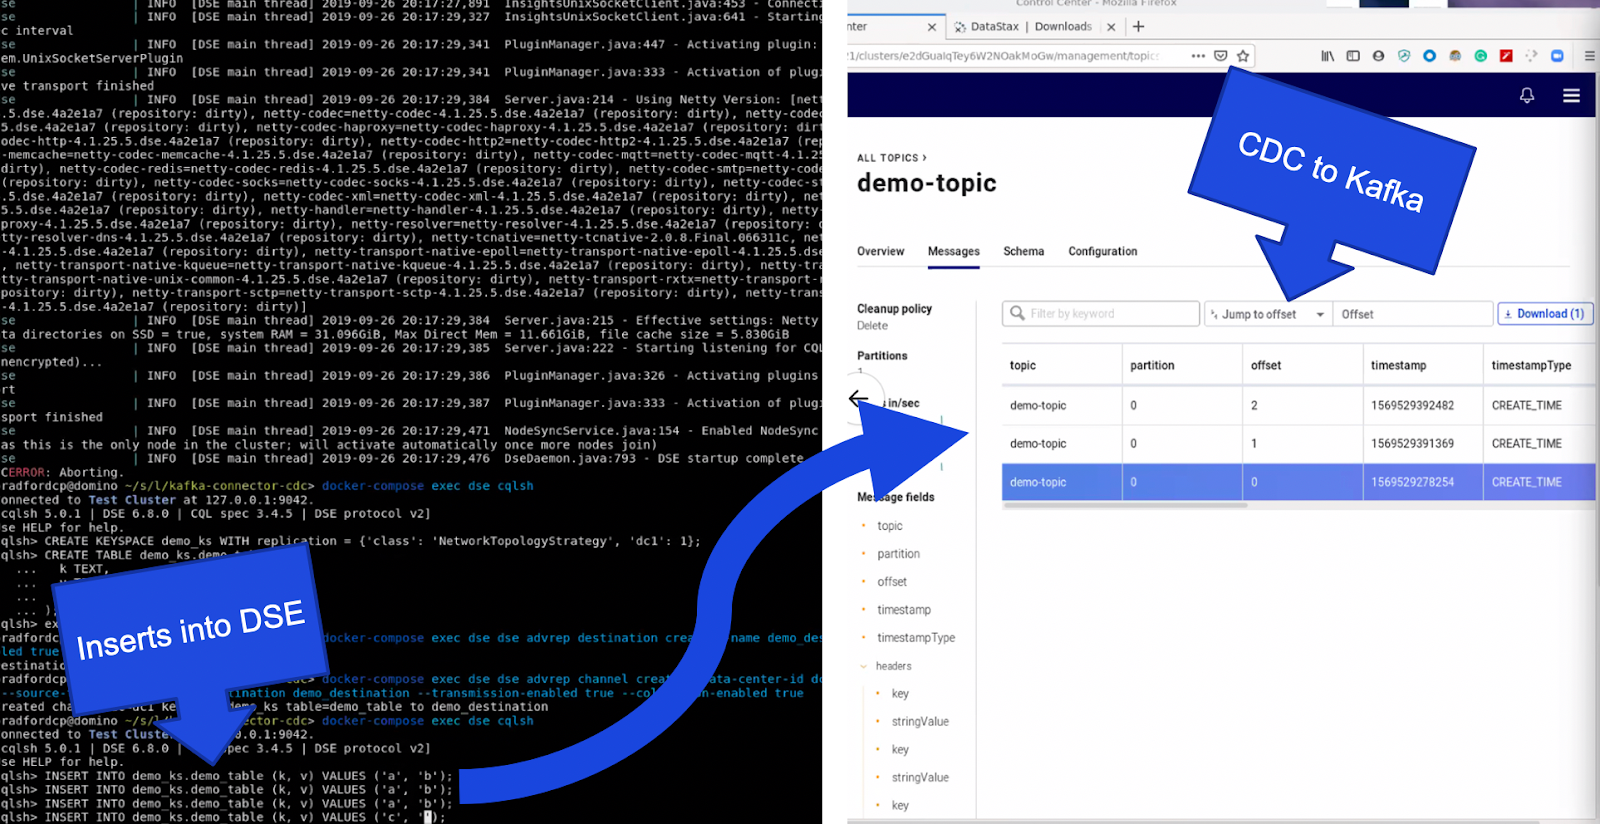The width and height of the screenshot is (1600, 824).
Task: Open page actions three-dot menu
Action: pos(1198,56)
